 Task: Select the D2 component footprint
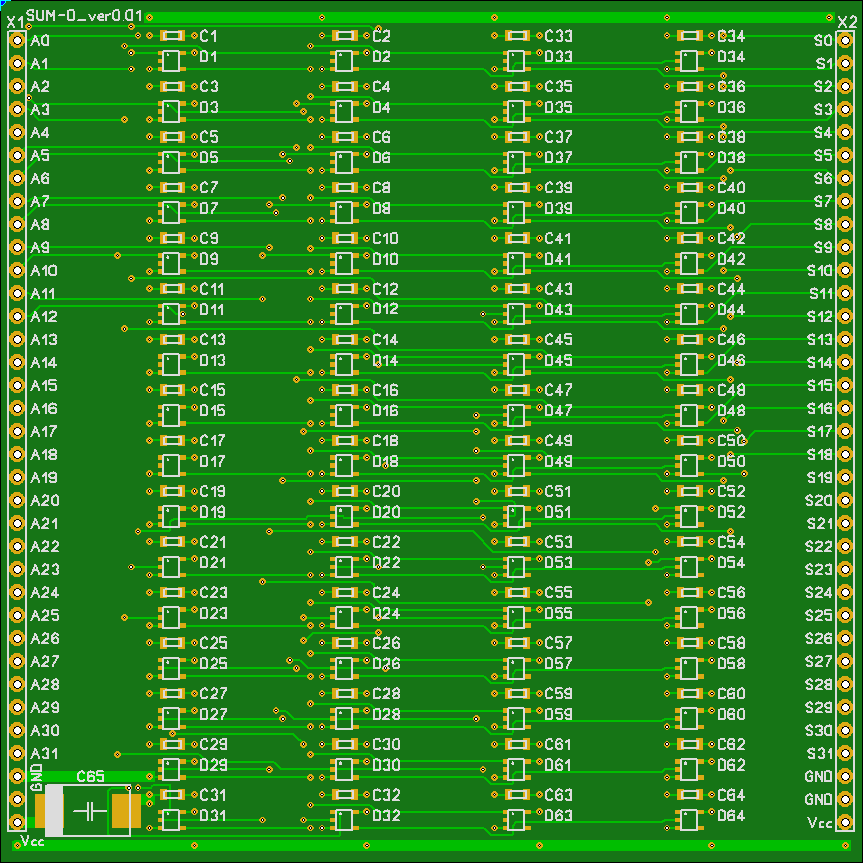click(344, 61)
